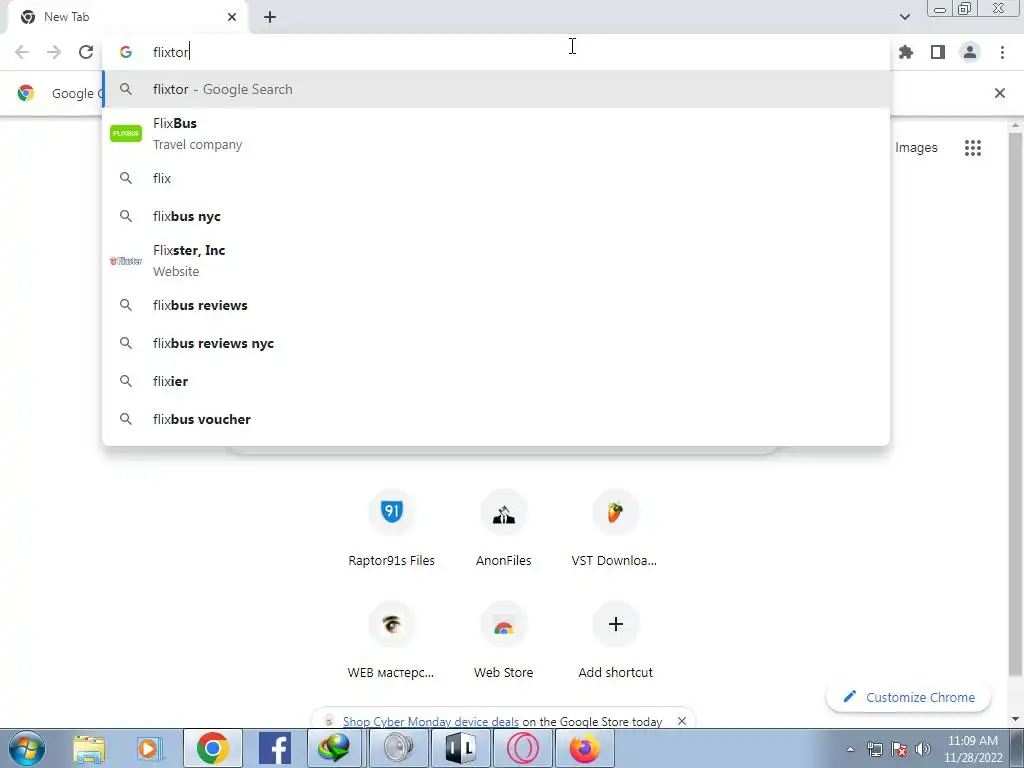1024x768 pixels.
Task: Open the speaker app on taskbar
Action: pos(398,748)
